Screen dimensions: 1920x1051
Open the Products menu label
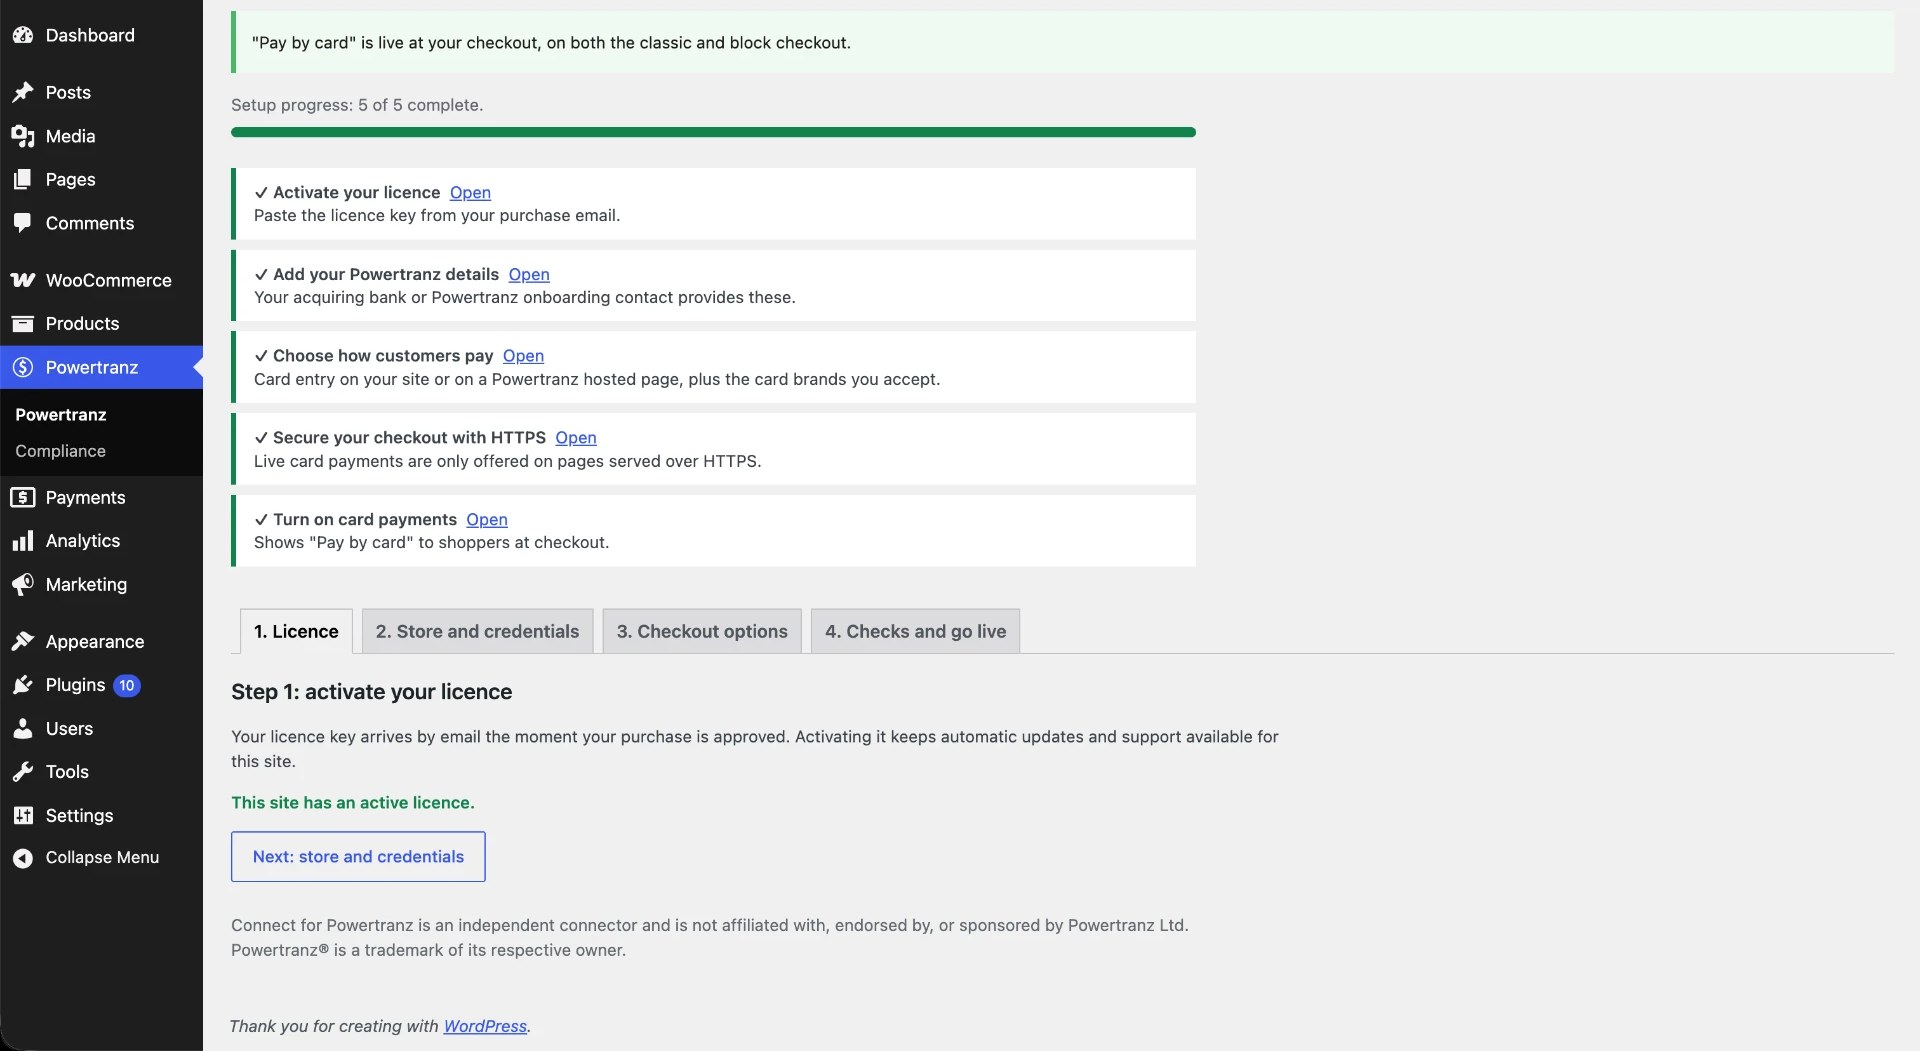pos(82,323)
